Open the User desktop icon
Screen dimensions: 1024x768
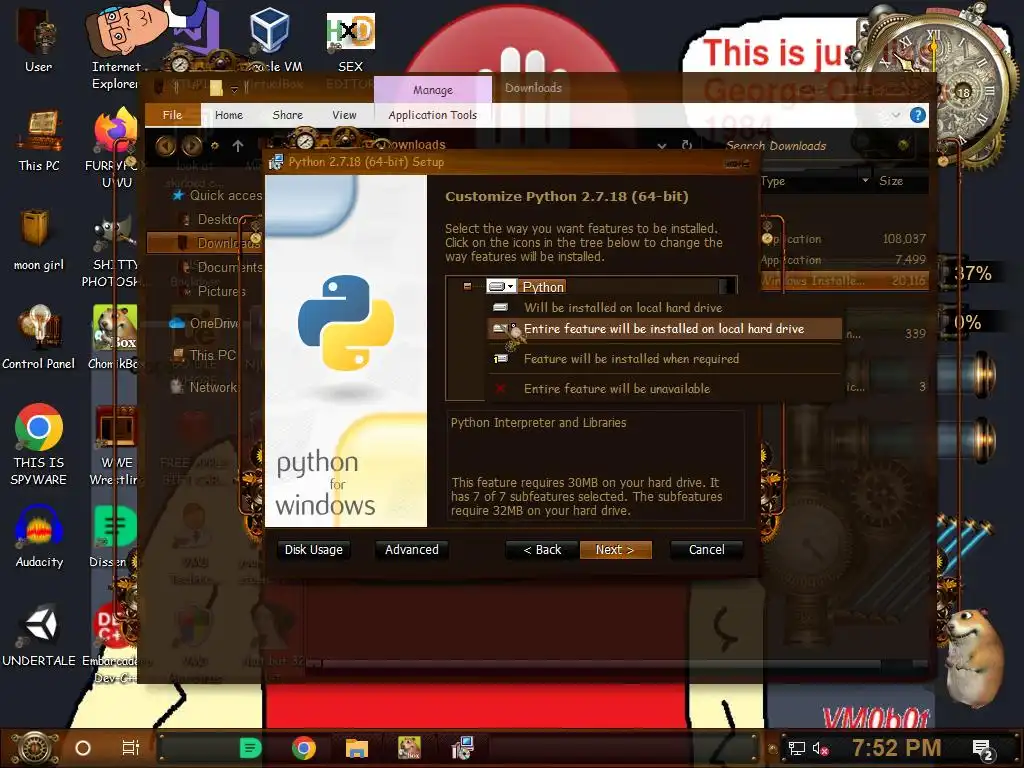39,39
